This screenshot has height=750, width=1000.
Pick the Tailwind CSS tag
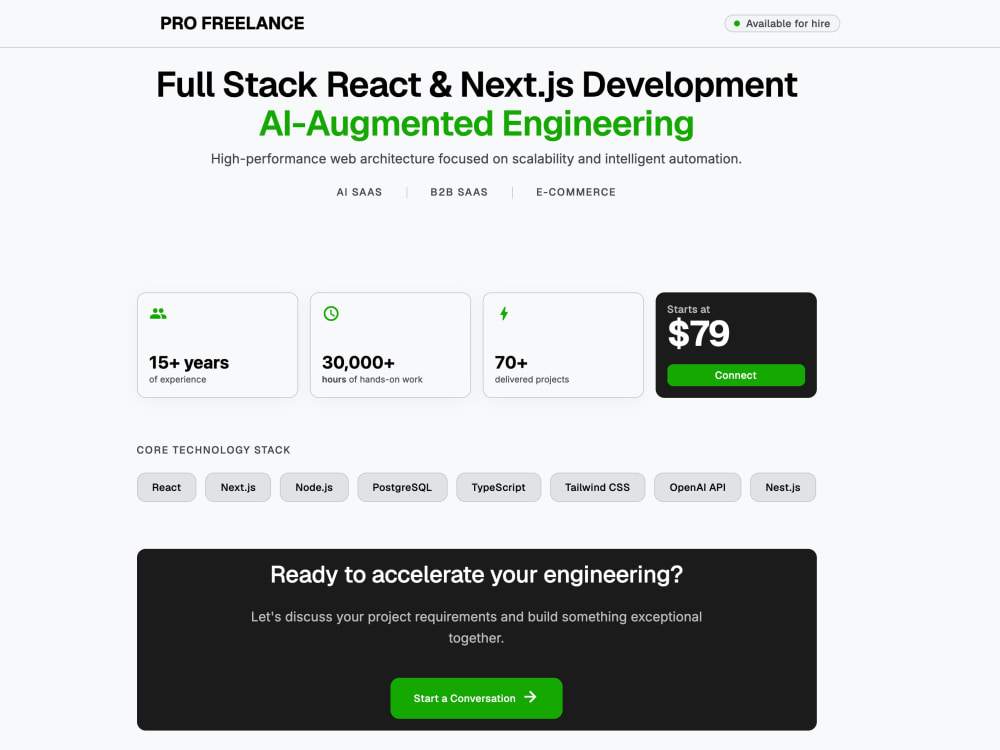coord(597,487)
